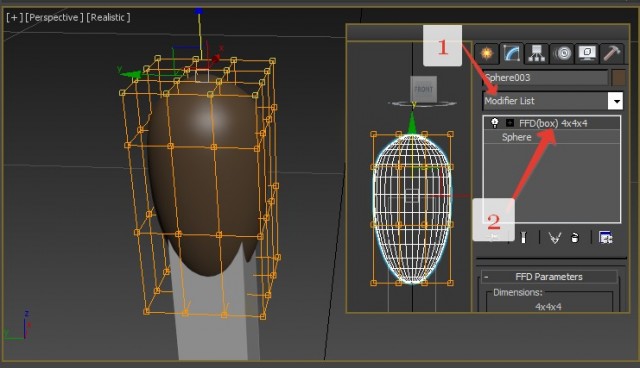The image size is (640, 368).
Task: Open the Create command panel tab
Action: (487, 53)
